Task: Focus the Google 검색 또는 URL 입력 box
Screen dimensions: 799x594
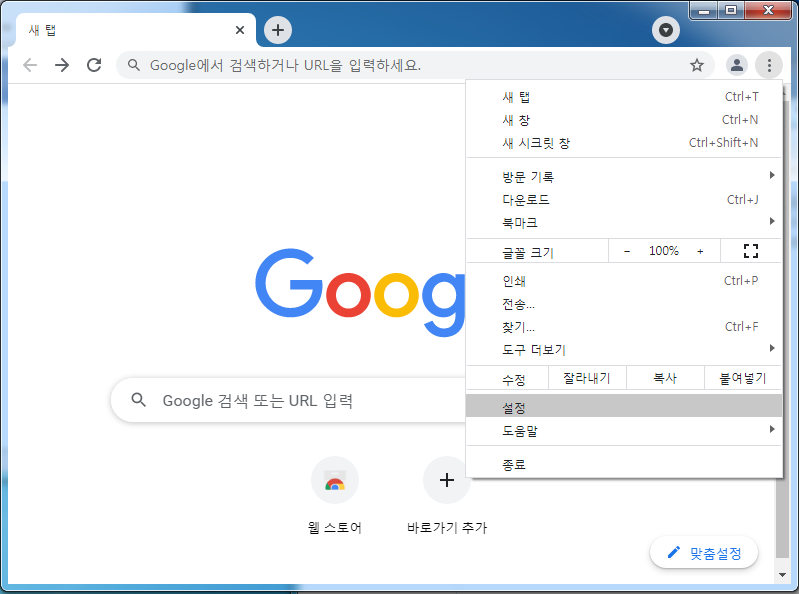Action: (288, 400)
